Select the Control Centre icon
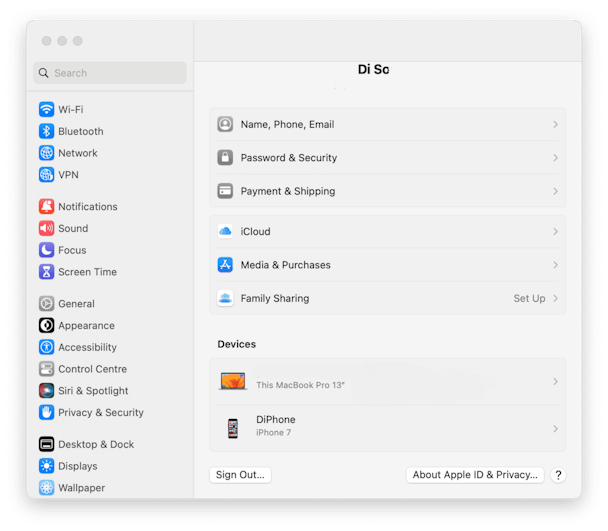Image resolution: width=608 pixels, height=531 pixels. pyautogui.click(x=46, y=368)
